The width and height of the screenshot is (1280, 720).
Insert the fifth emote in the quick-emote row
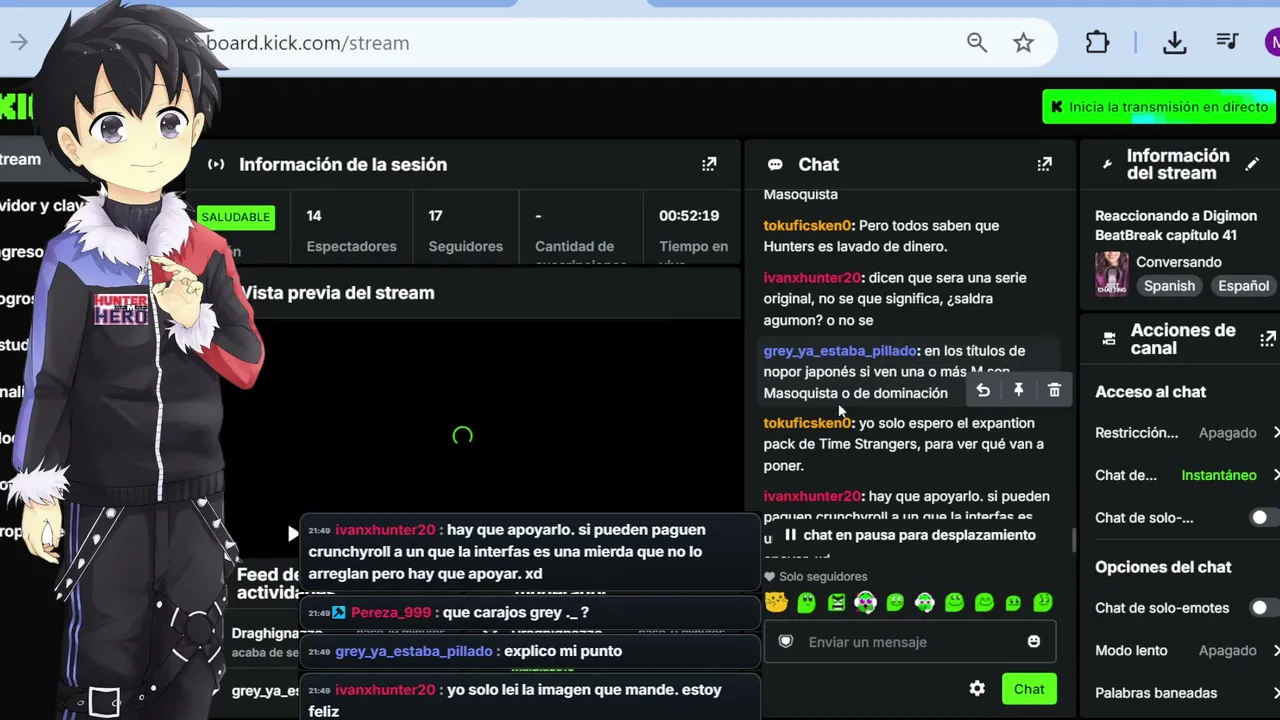895,602
